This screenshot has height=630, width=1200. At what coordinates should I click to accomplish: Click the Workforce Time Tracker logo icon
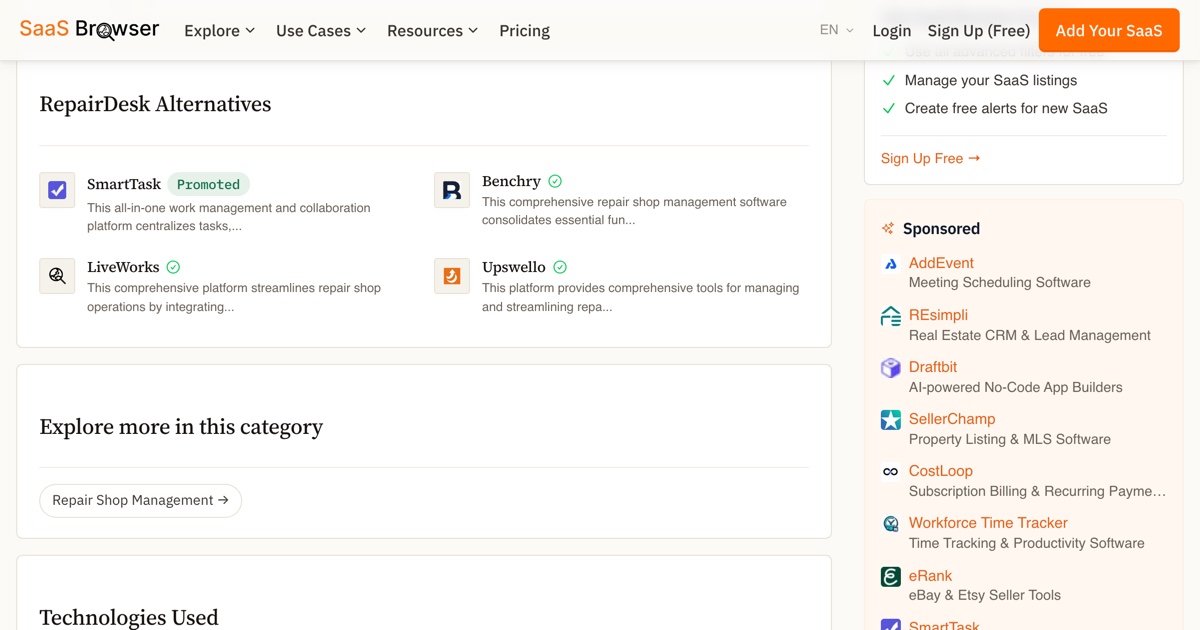[890, 524]
